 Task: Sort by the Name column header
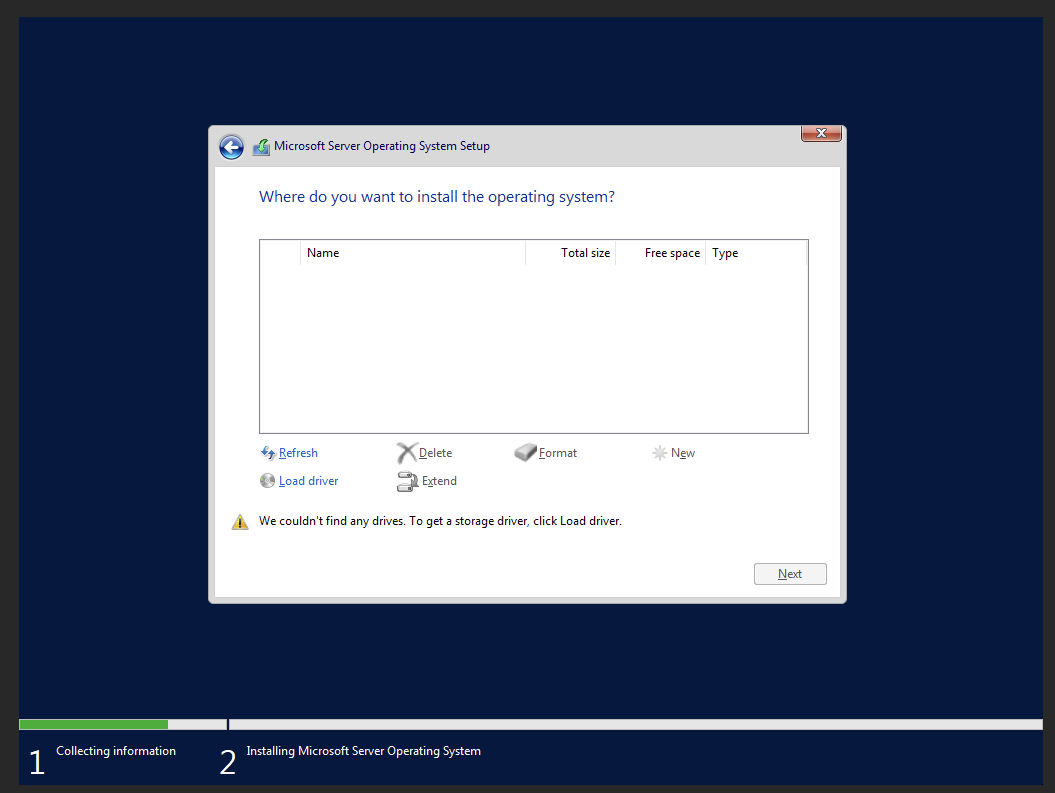412,253
